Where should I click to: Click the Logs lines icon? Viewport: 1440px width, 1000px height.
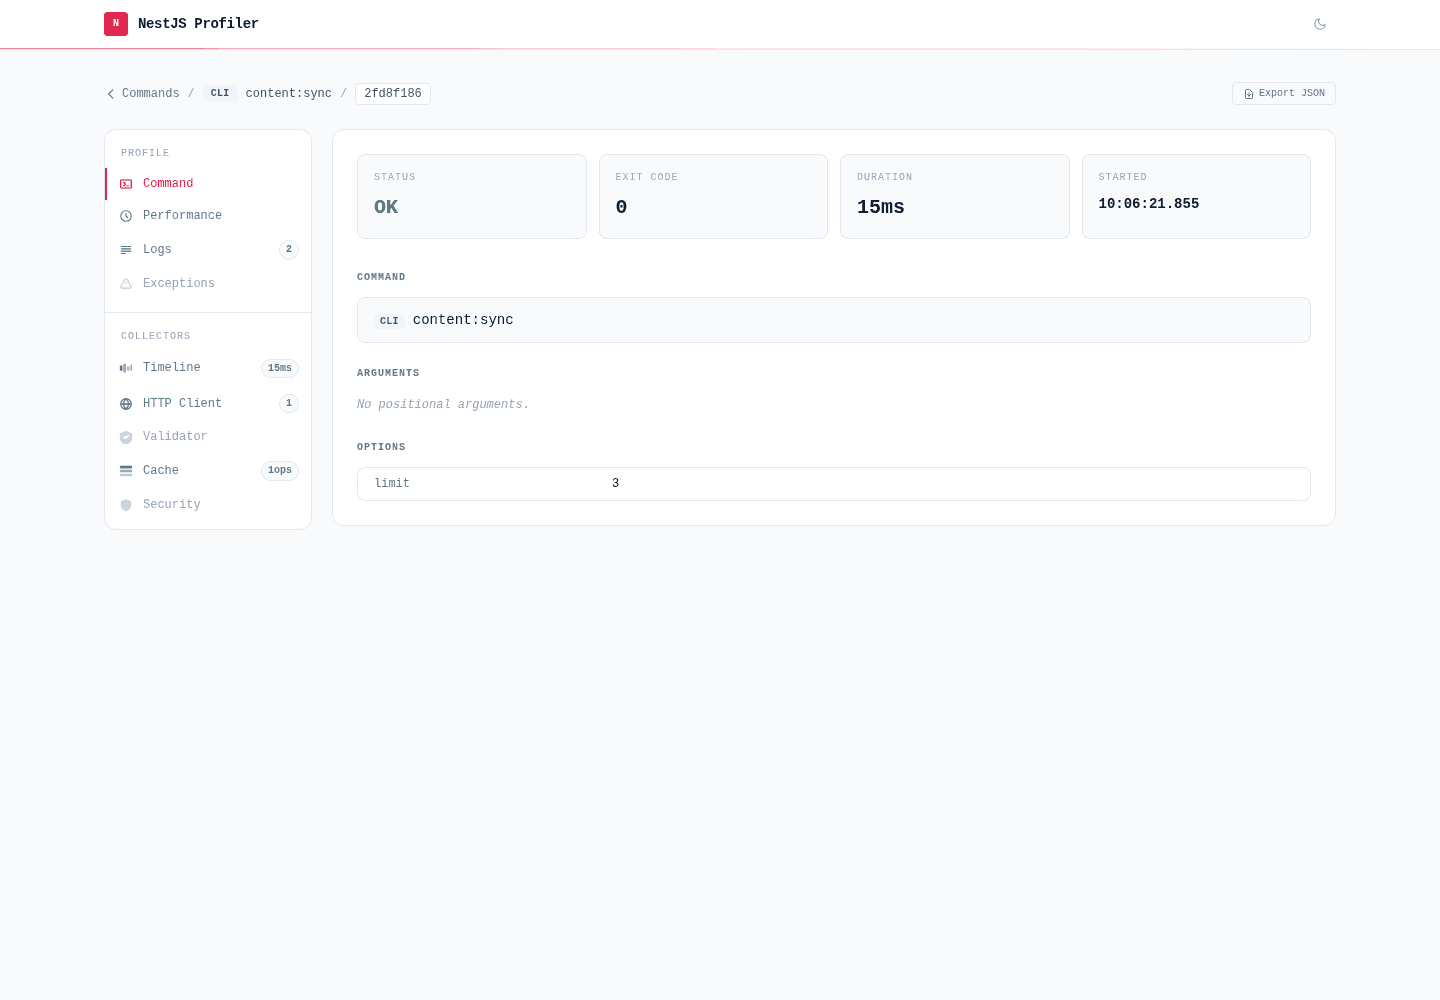point(126,250)
